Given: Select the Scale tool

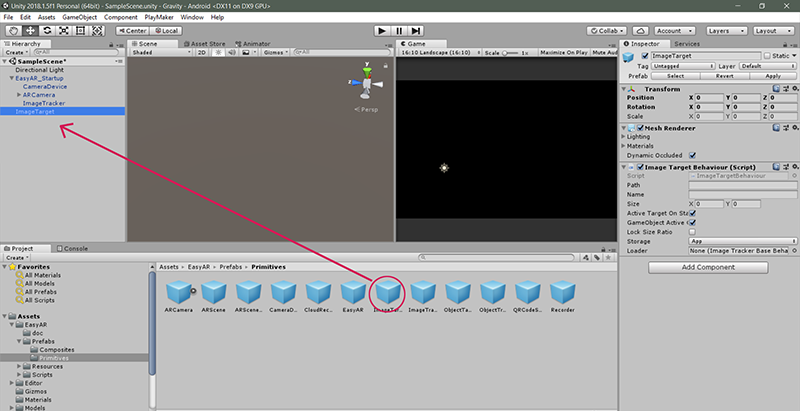Looking at the screenshot, I should tap(64, 31).
